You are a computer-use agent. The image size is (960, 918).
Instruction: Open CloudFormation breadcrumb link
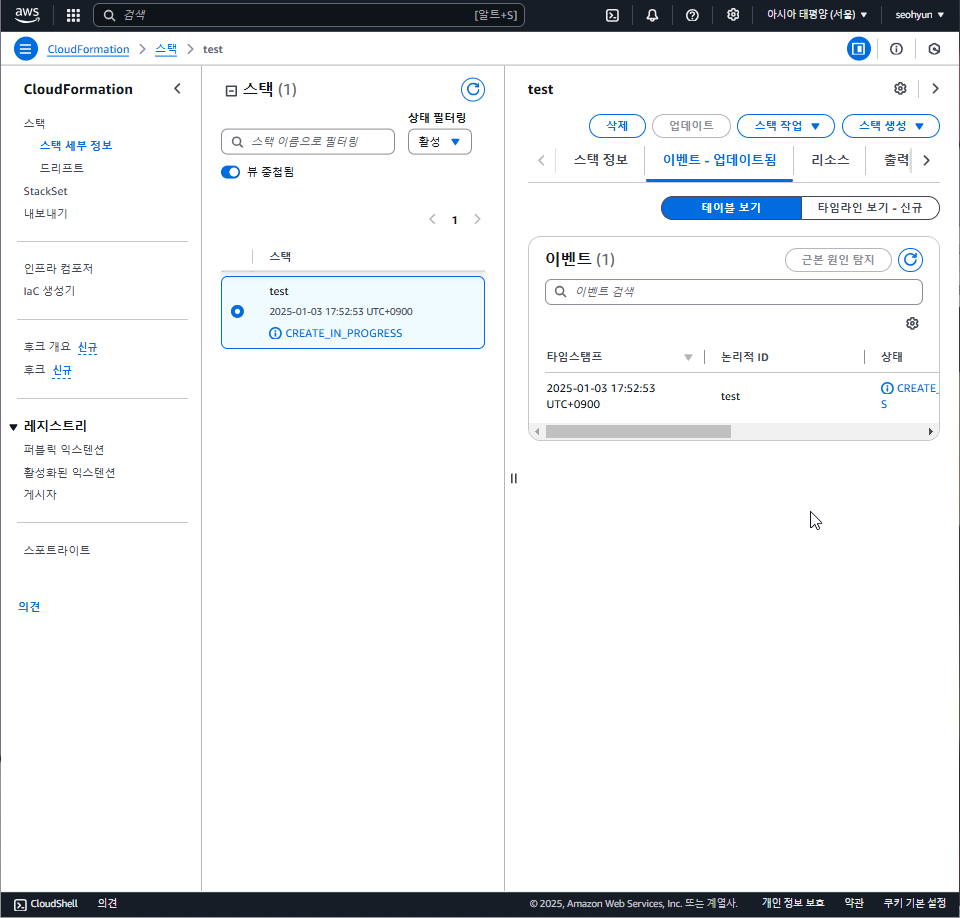click(88, 50)
